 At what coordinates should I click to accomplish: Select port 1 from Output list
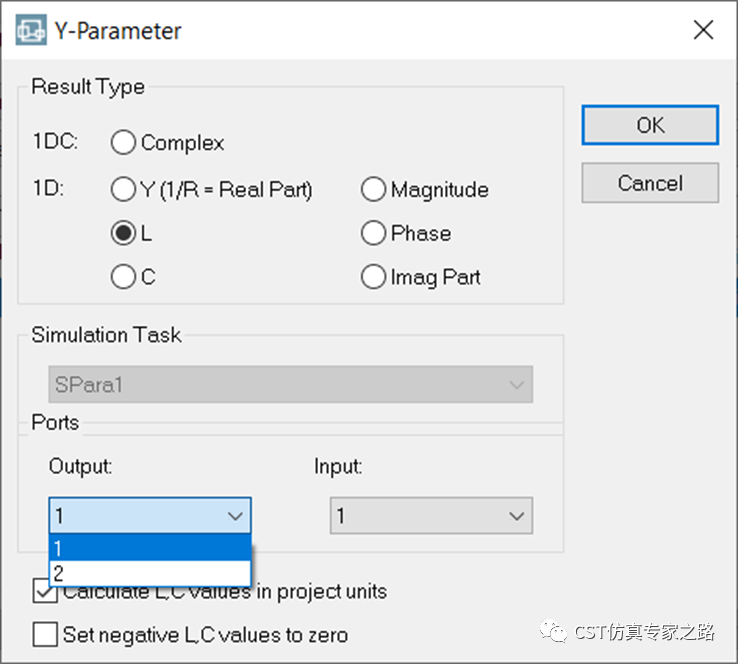(150, 548)
